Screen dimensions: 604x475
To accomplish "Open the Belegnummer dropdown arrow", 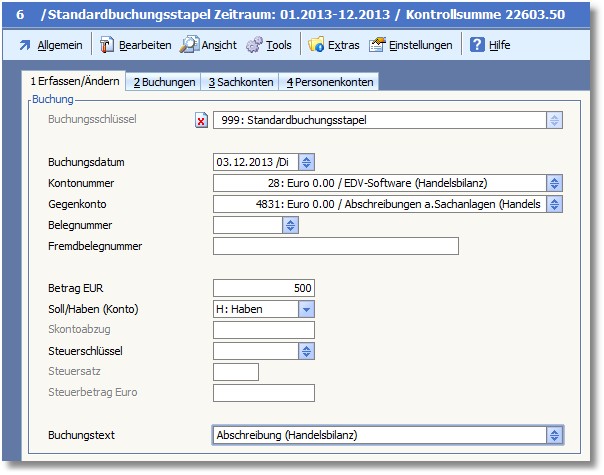I will click(x=290, y=225).
